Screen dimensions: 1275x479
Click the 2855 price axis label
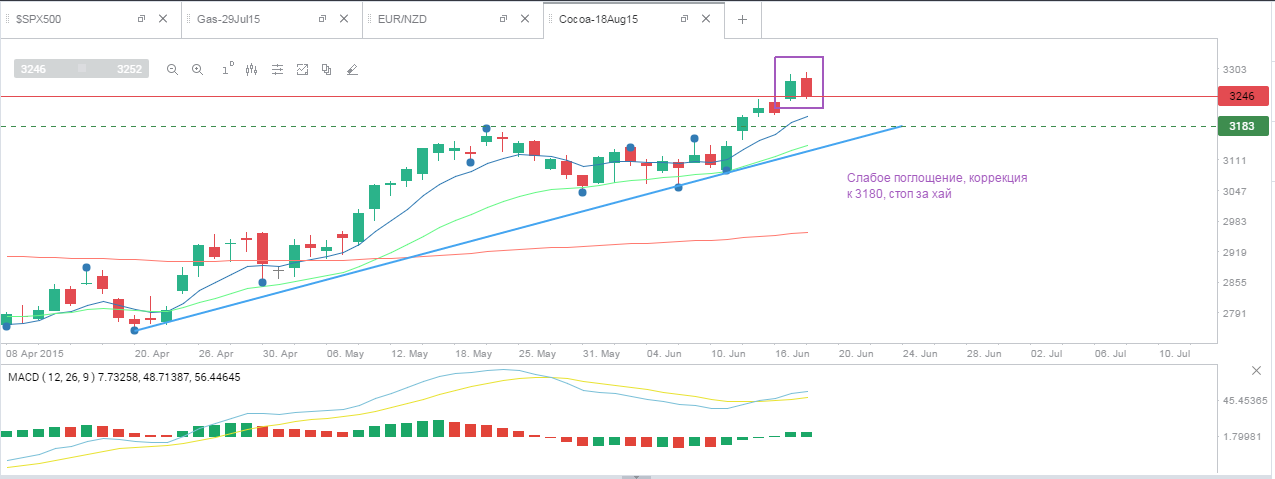click(x=1233, y=282)
